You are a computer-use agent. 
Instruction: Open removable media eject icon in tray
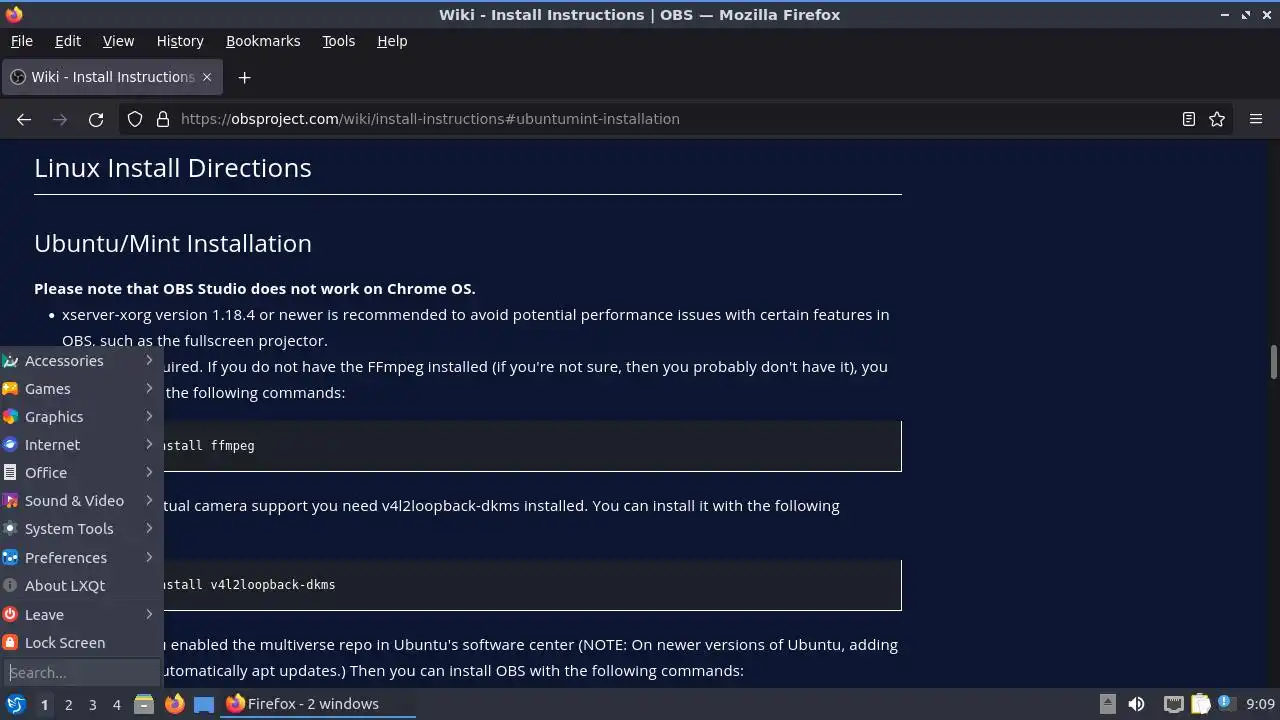point(1108,704)
